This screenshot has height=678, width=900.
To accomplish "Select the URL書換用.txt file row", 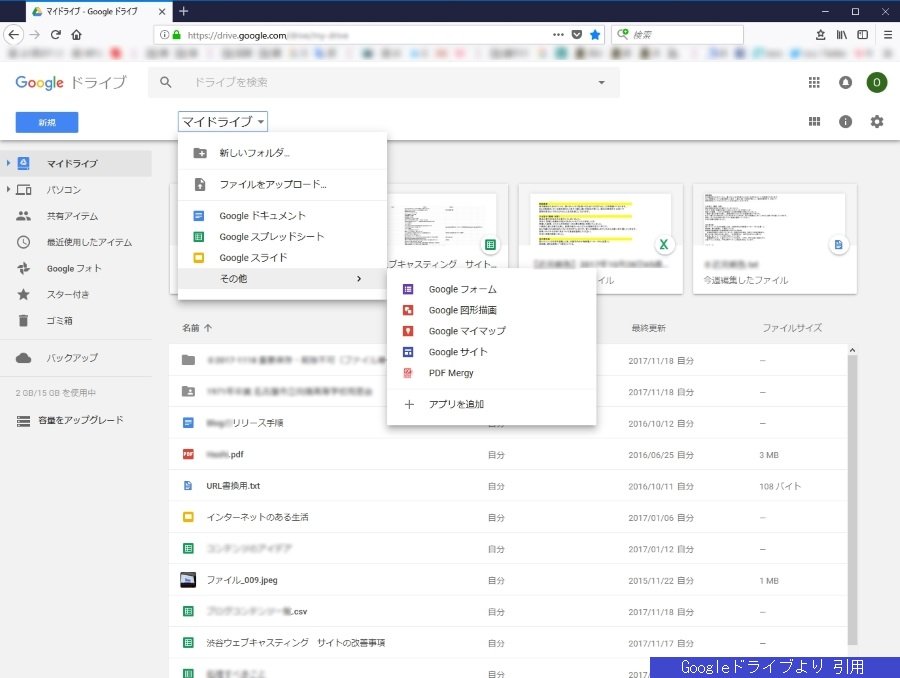I will tap(508, 486).
